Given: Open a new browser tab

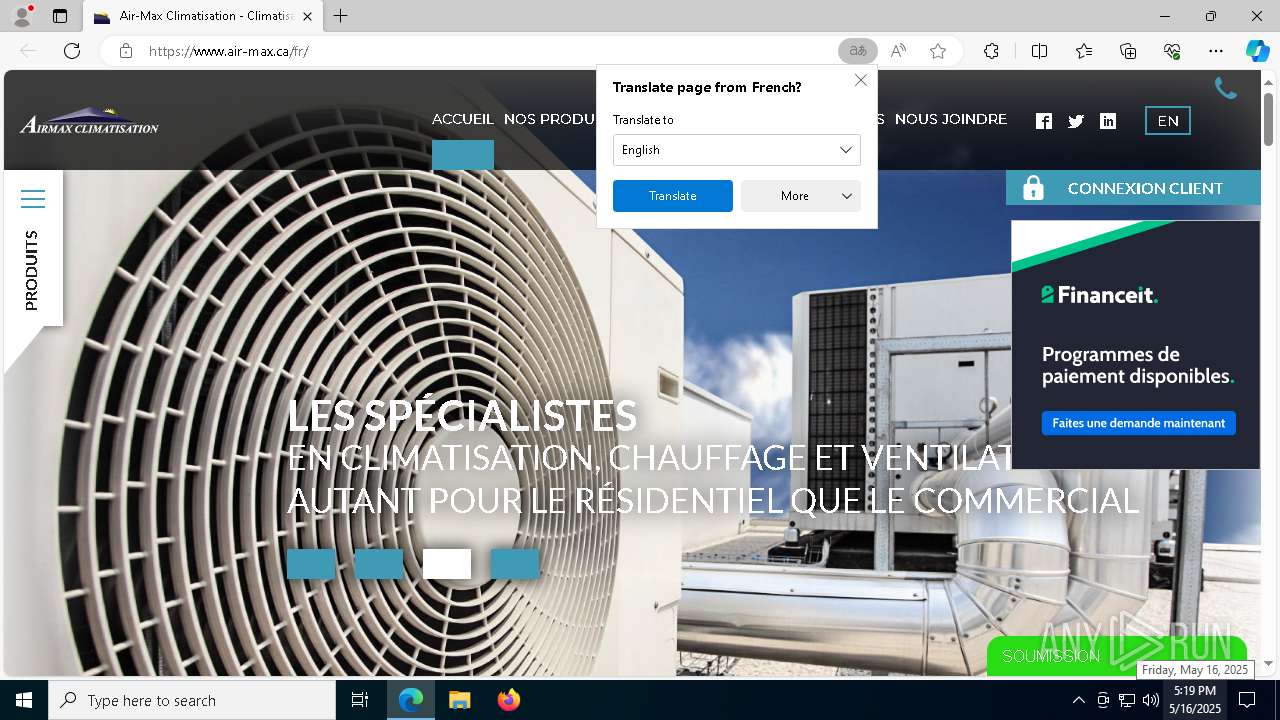Looking at the screenshot, I should (341, 16).
